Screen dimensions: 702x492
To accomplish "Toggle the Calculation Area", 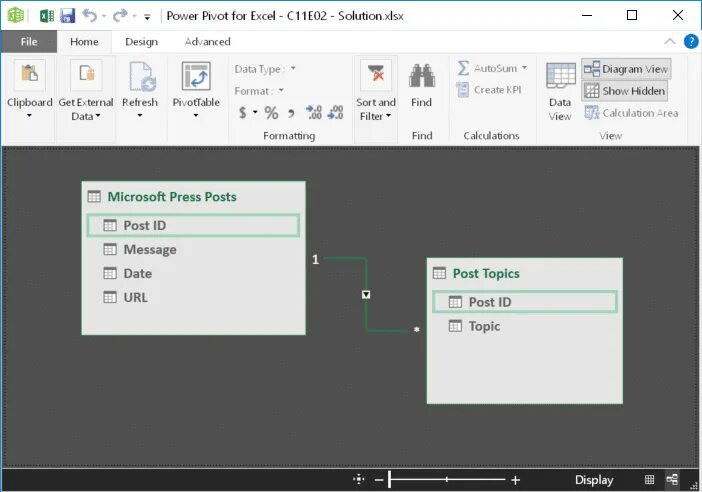I will click(x=631, y=113).
